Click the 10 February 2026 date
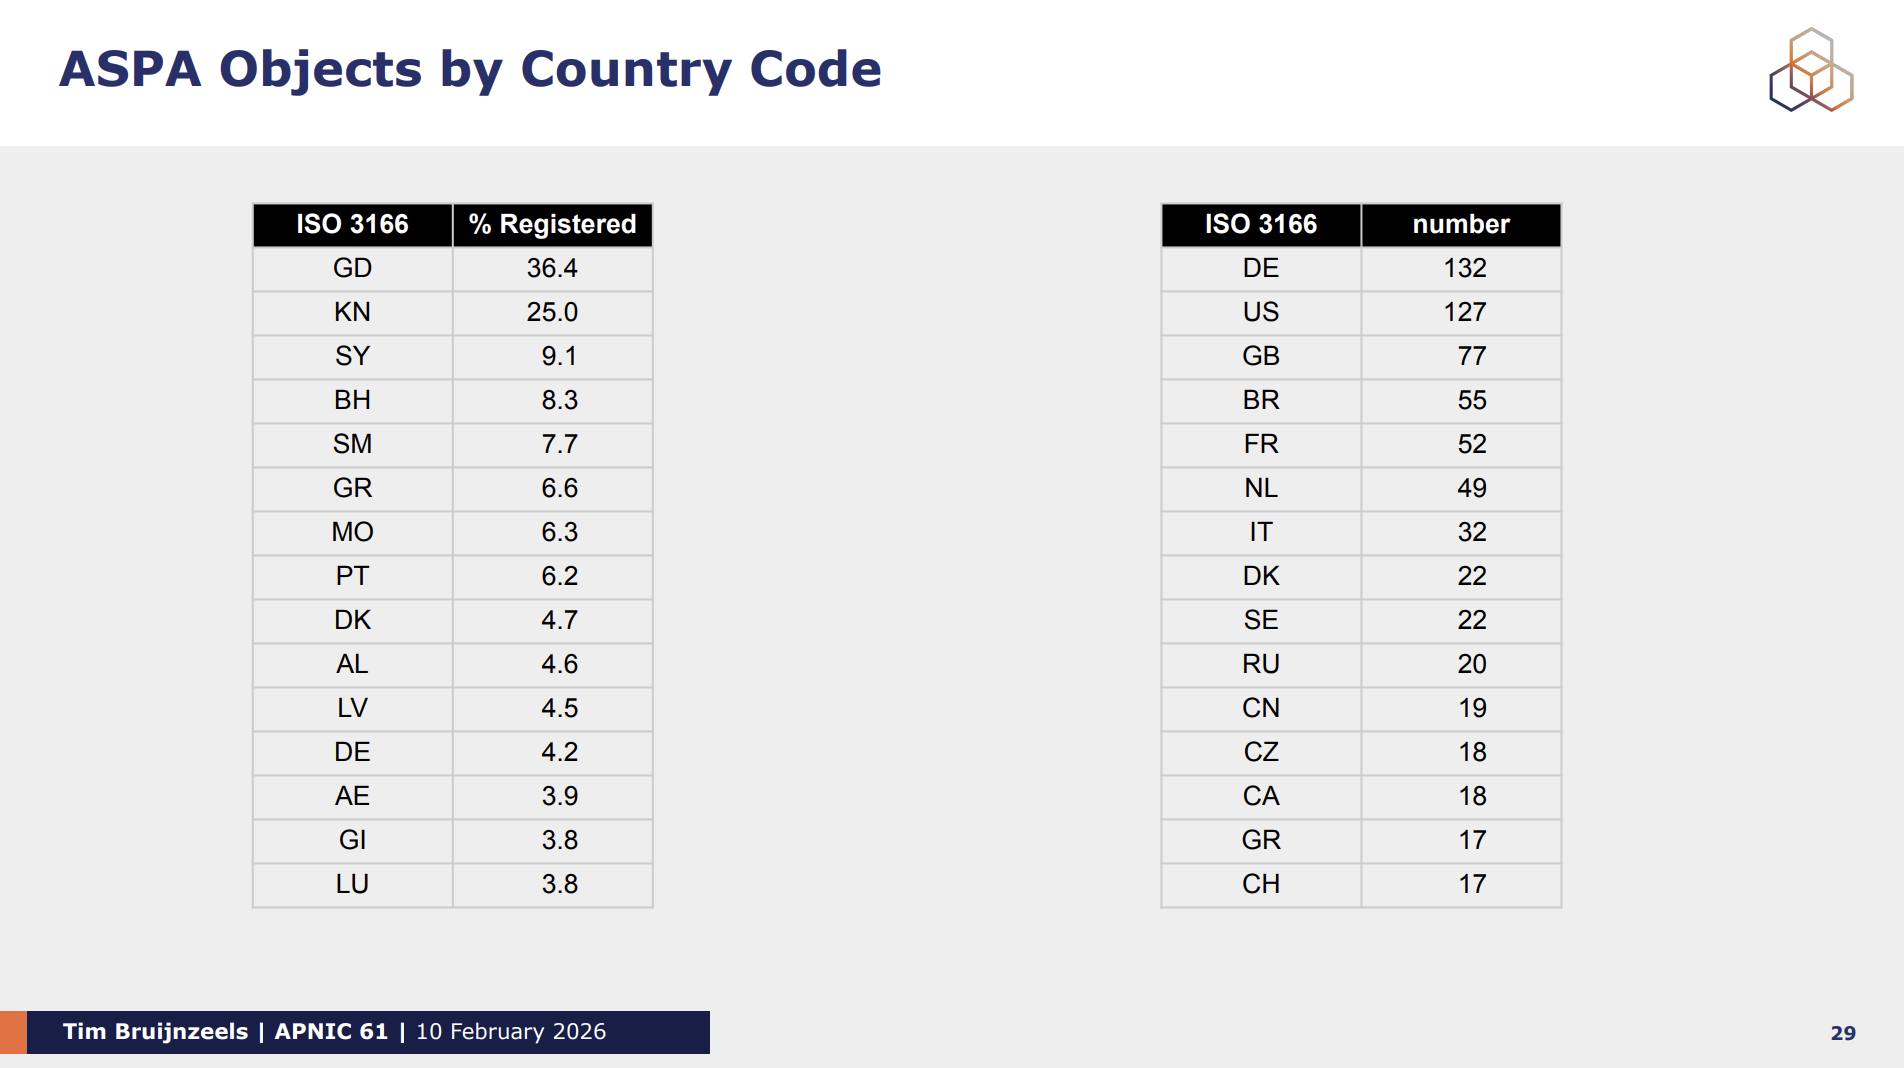This screenshot has height=1068, width=1904. (511, 1032)
